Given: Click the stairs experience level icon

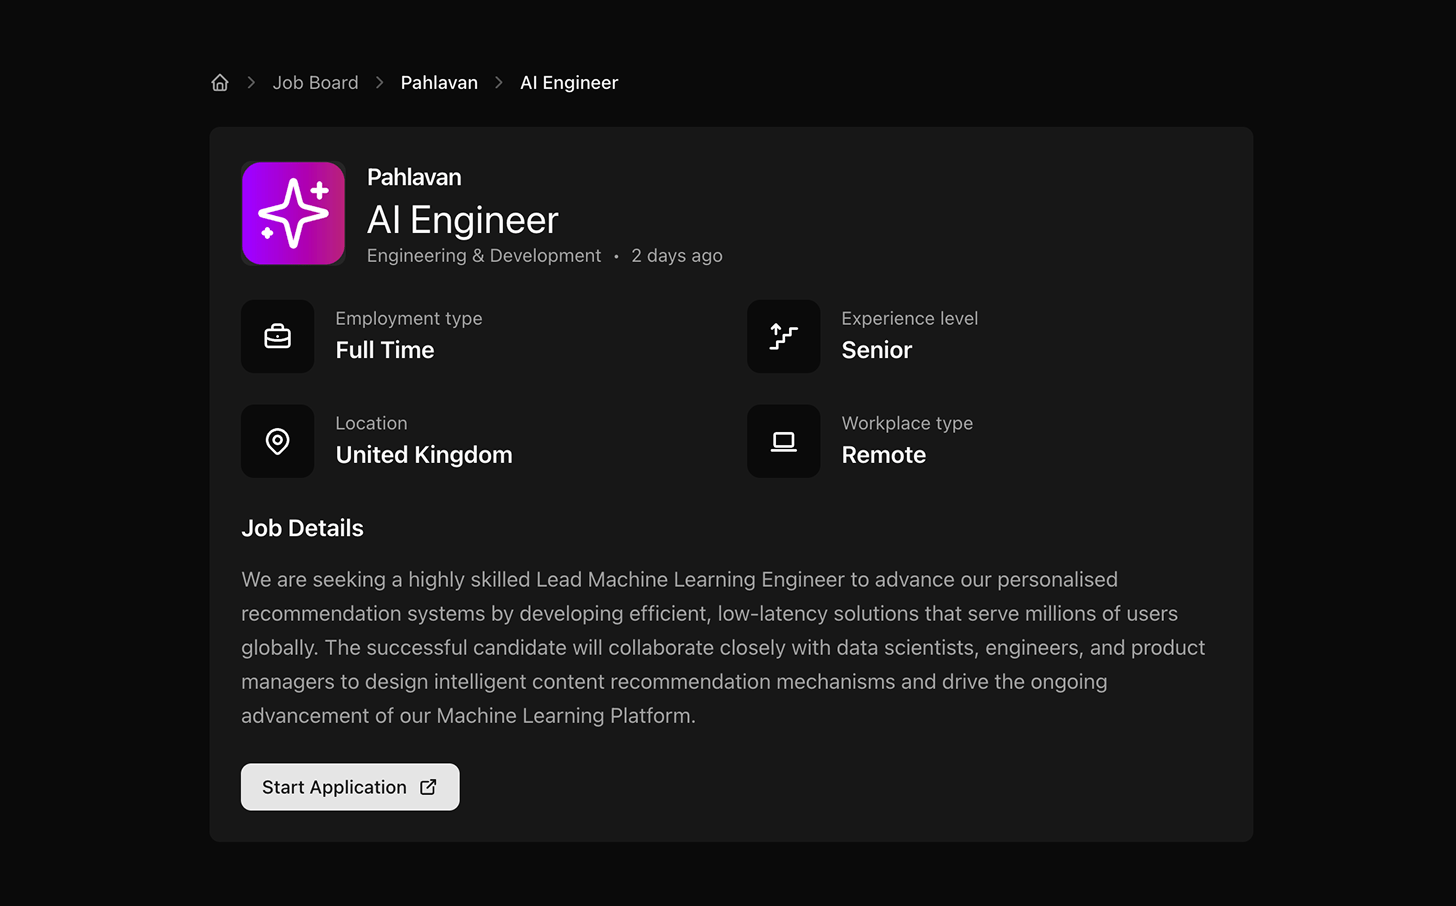Looking at the screenshot, I should 784,336.
